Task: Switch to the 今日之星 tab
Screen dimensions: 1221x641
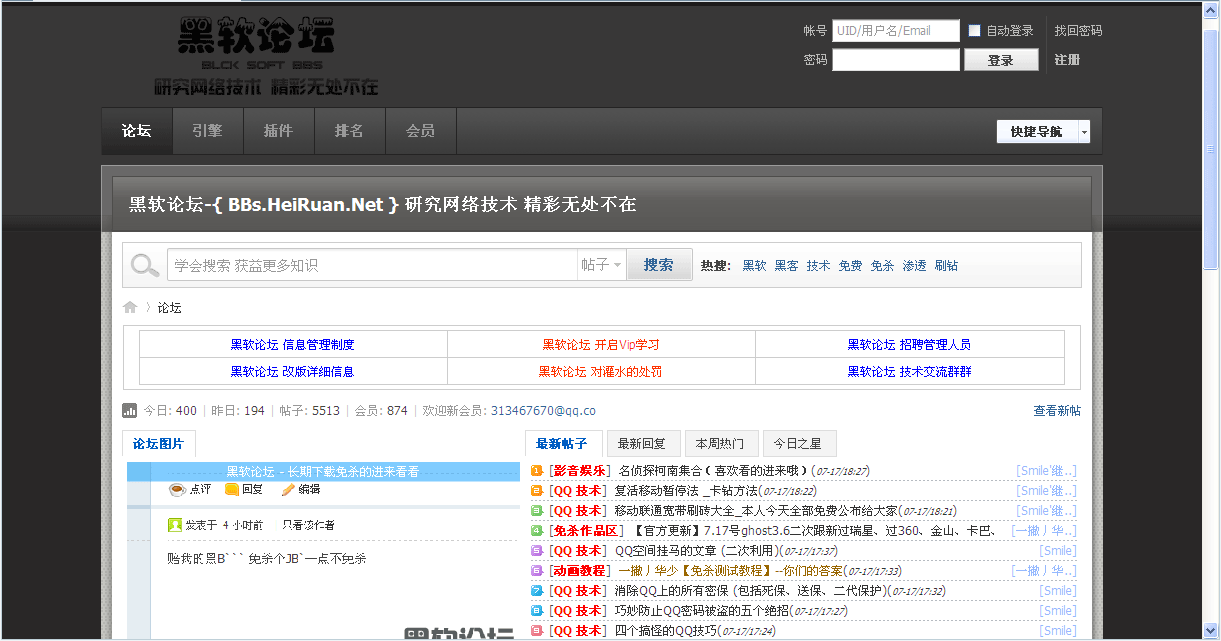Action: 799,444
